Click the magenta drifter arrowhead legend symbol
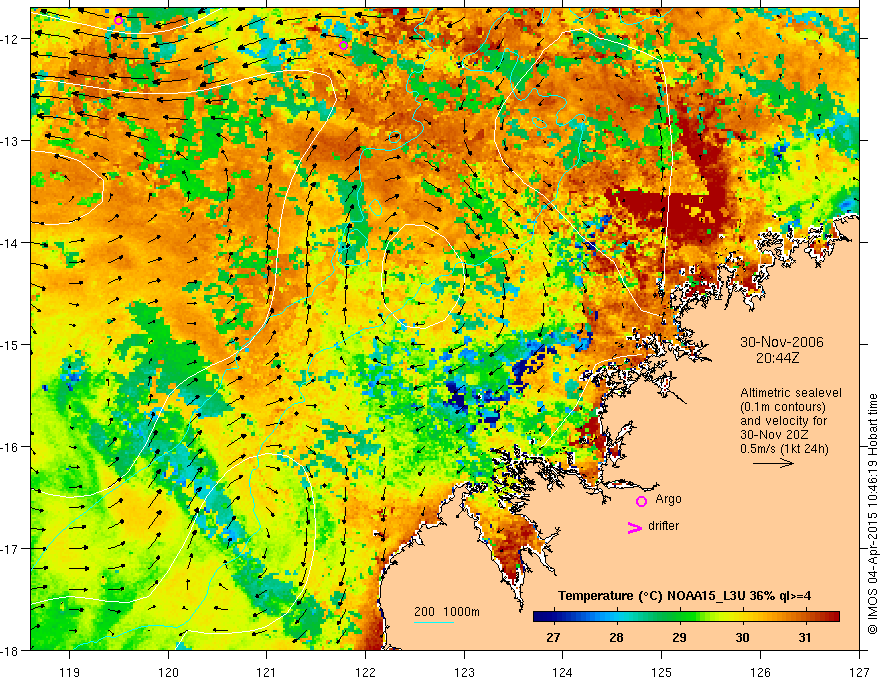The width and height of the screenshot is (880, 680). (x=635, y=527)
